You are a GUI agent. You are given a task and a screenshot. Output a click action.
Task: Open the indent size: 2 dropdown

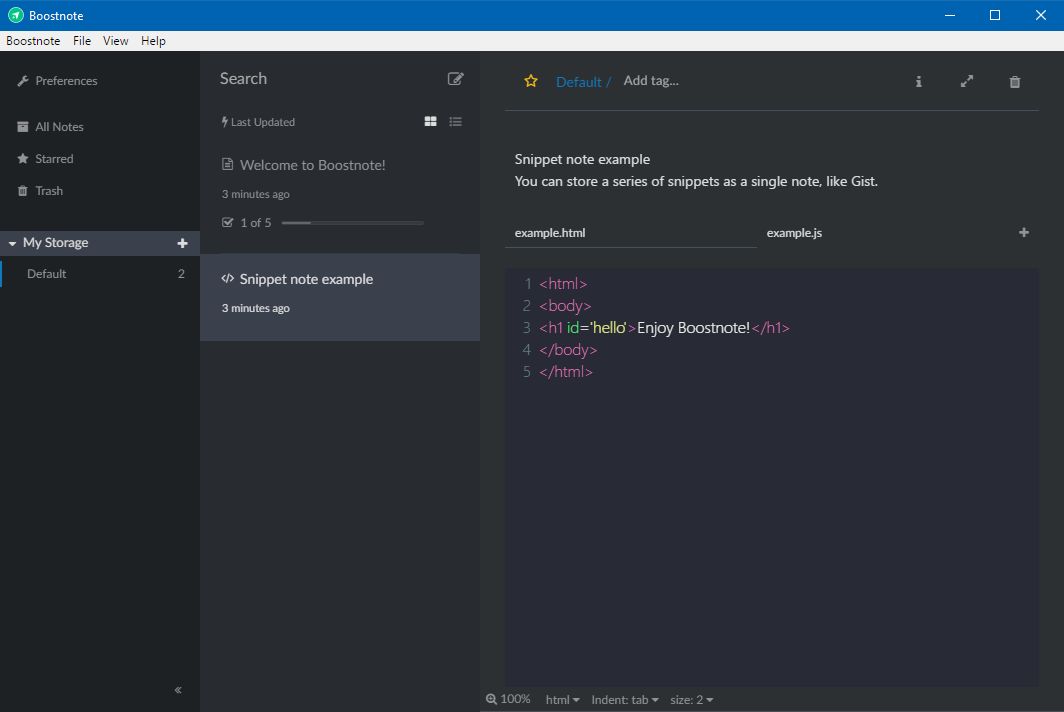[x=691, y=700]
